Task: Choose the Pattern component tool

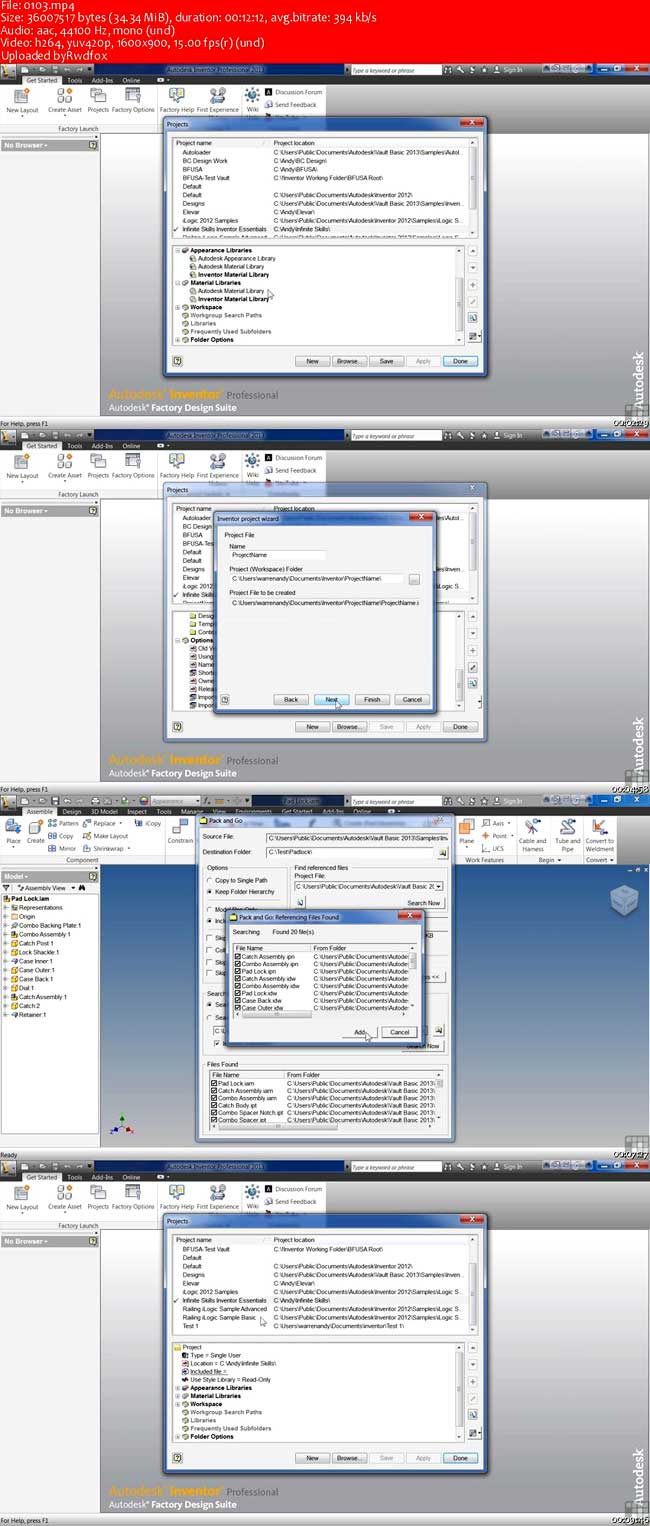Action: [64, 823]
